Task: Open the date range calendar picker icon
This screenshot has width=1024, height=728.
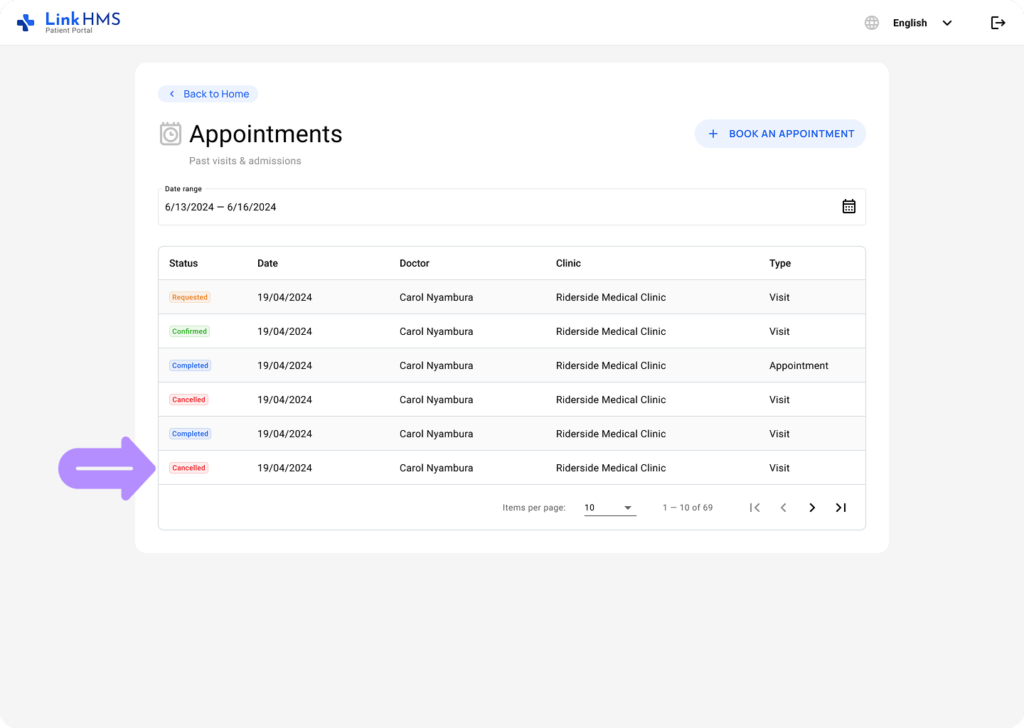Action: point(848,206)
